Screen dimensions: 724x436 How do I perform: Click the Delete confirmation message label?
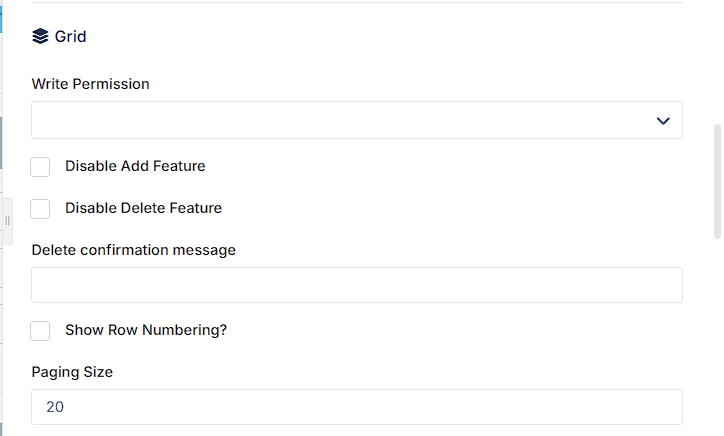coord(133,250)
